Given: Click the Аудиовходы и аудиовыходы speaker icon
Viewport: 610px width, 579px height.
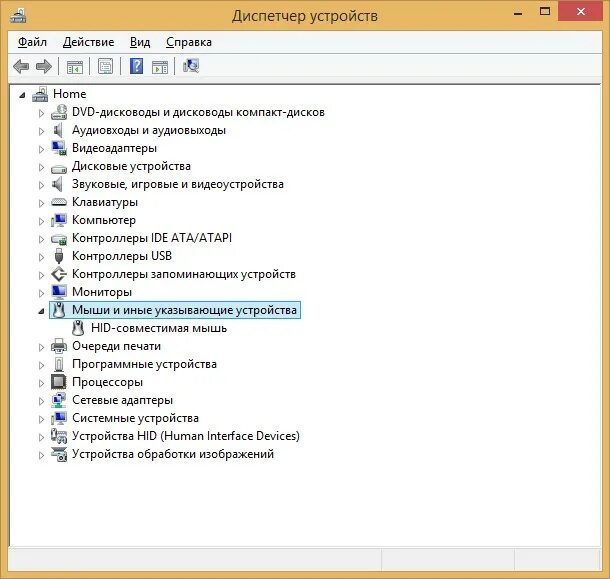Looking at the screenshot, I should (58, 130).
